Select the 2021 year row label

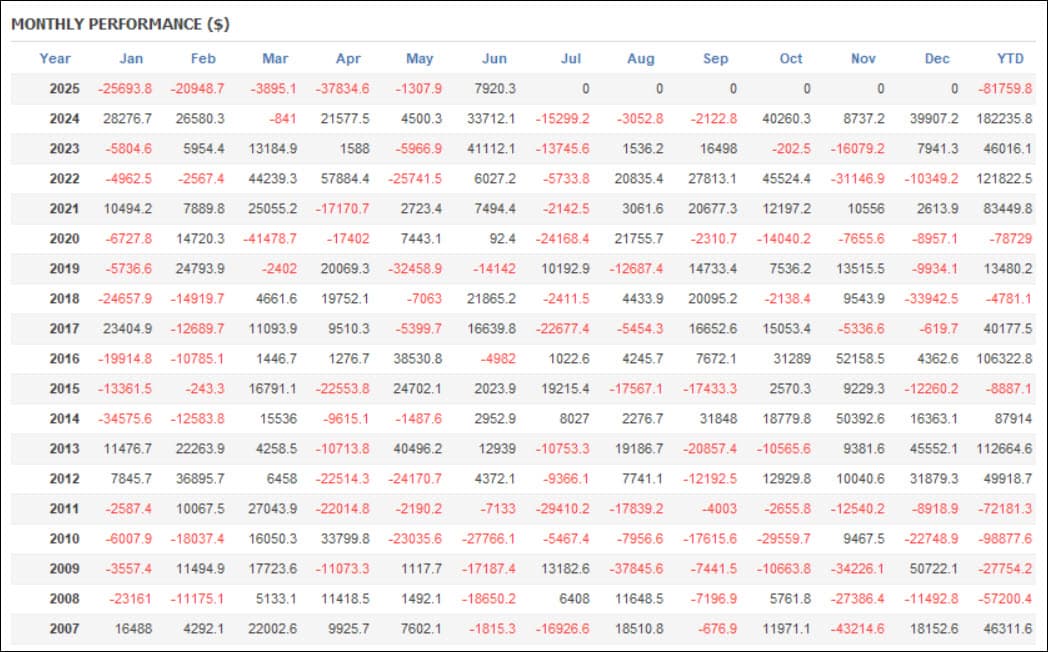pos(64,209)
